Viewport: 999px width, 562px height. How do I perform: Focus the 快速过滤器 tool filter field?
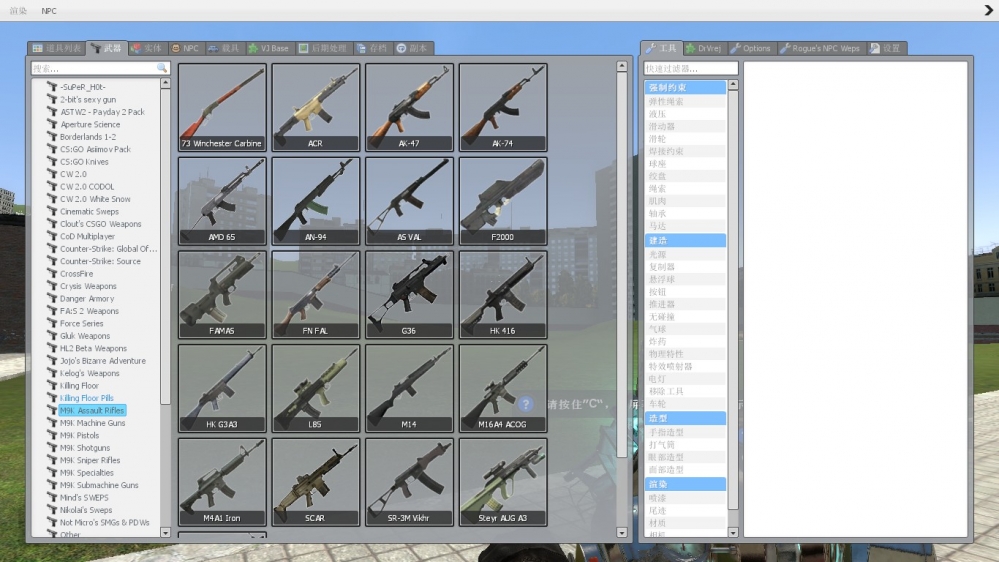[691, 68]
